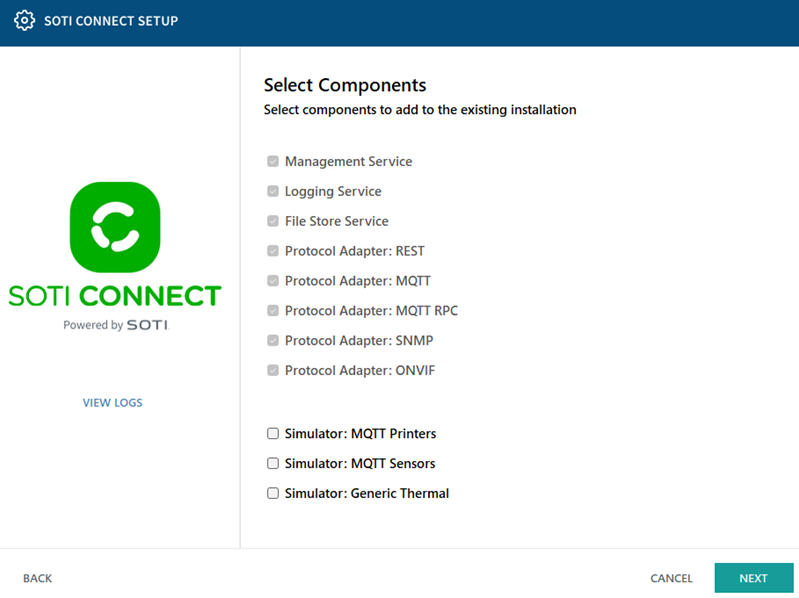Toggle the Management Service checkbox
This screenshot has height=598, width=799.
273,161
